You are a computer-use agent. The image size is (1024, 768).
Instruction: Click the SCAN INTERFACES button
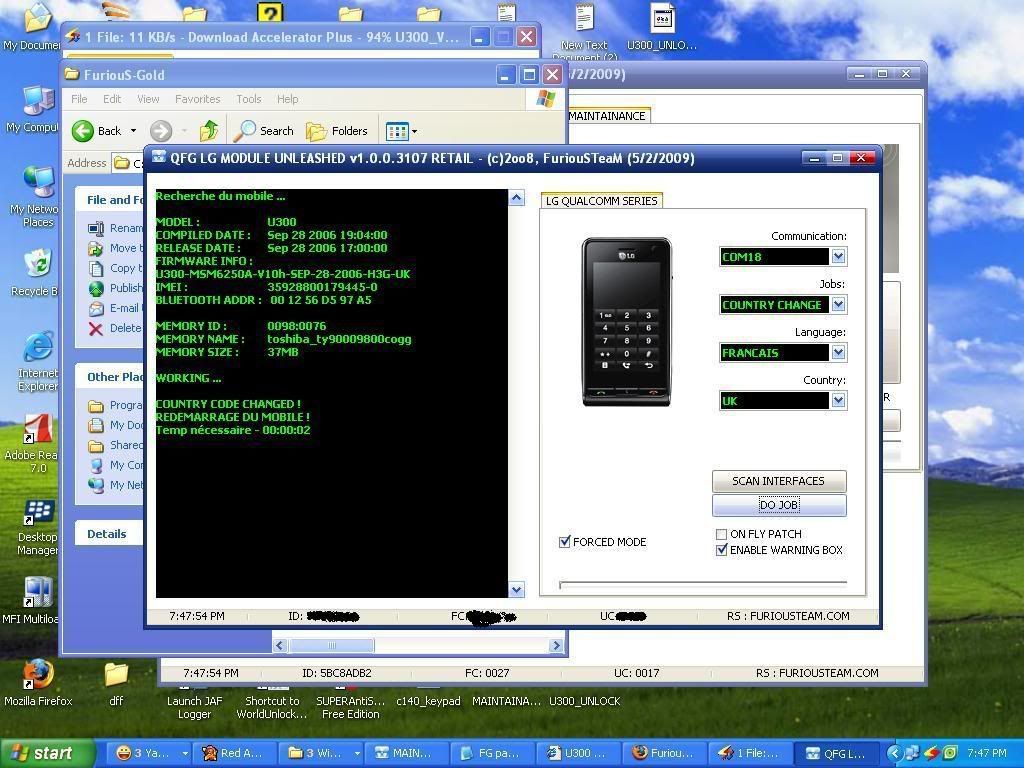[778, 481]
